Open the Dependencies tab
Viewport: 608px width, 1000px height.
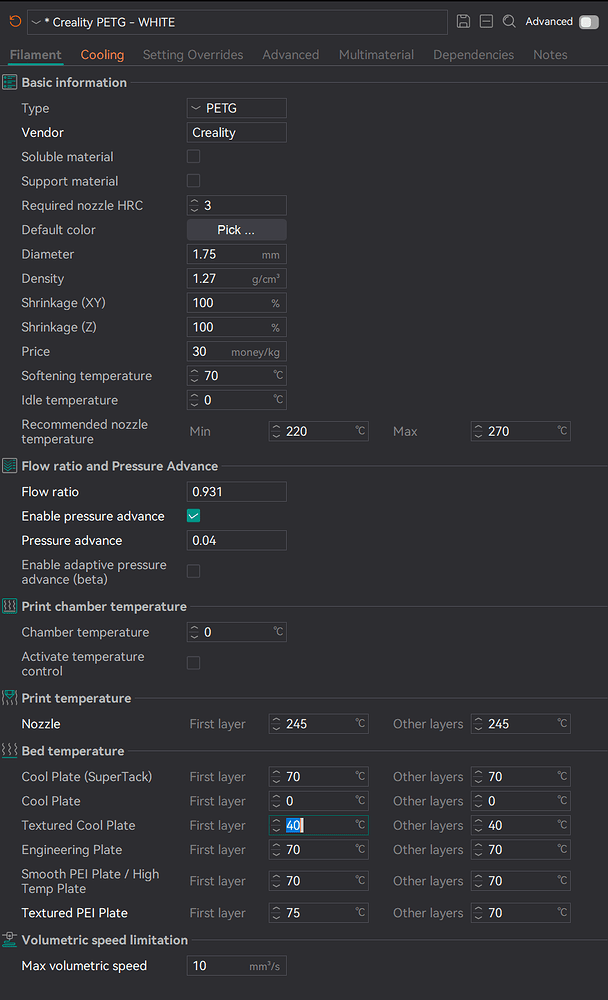(x=473, y=55)
